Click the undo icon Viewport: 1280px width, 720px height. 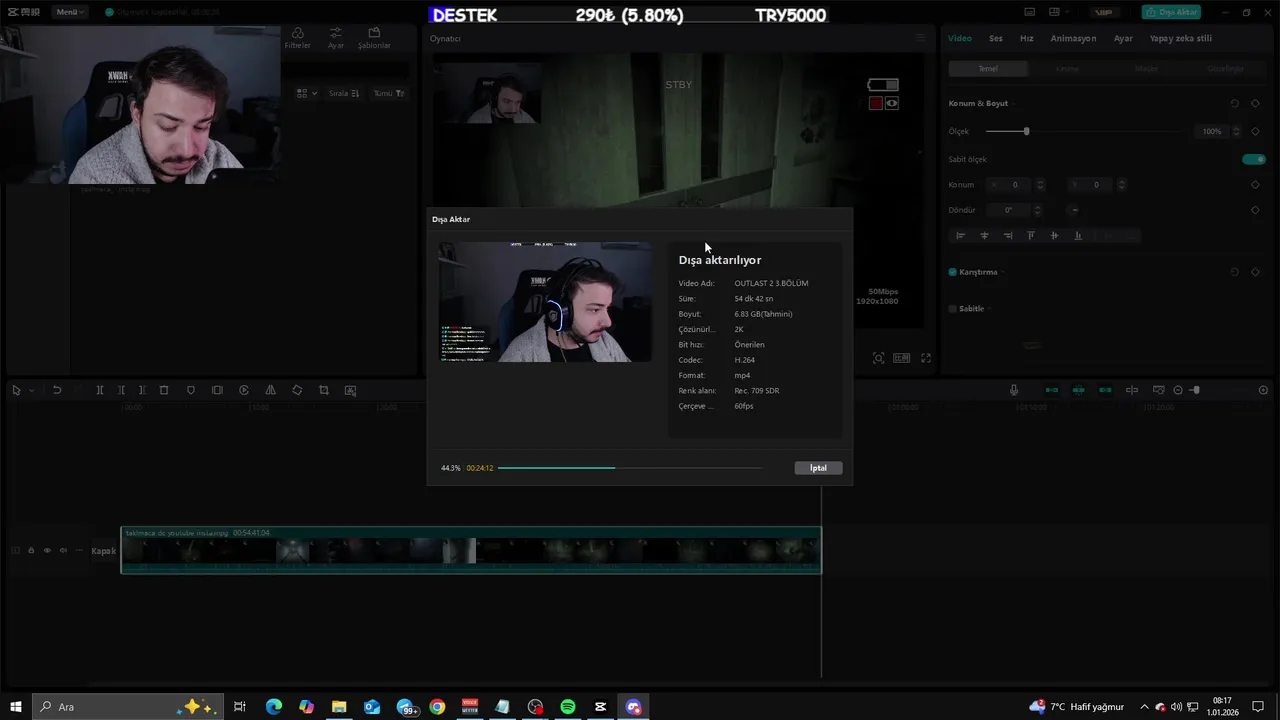pos(57,390)
